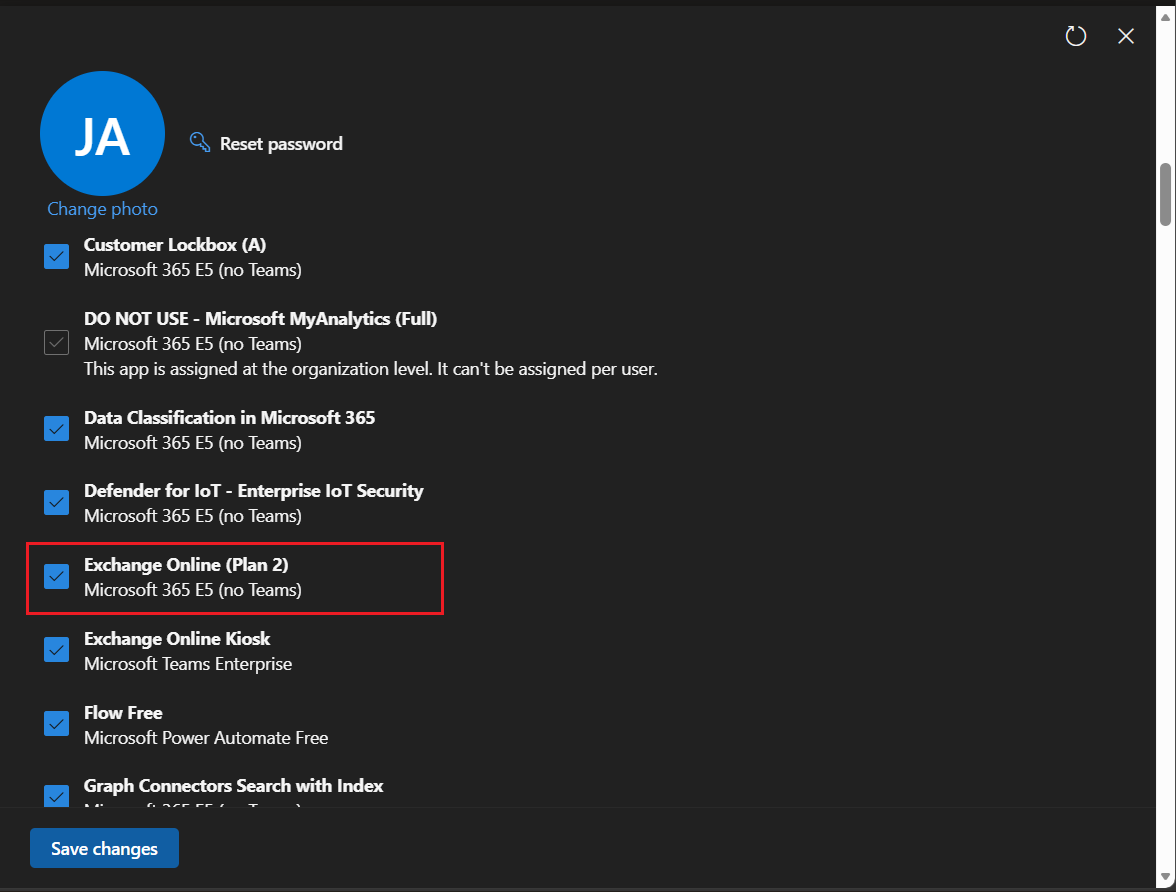Open the Change photo link
The height and width of the screenshot is (892, 1176).
(x=102, y=209)
